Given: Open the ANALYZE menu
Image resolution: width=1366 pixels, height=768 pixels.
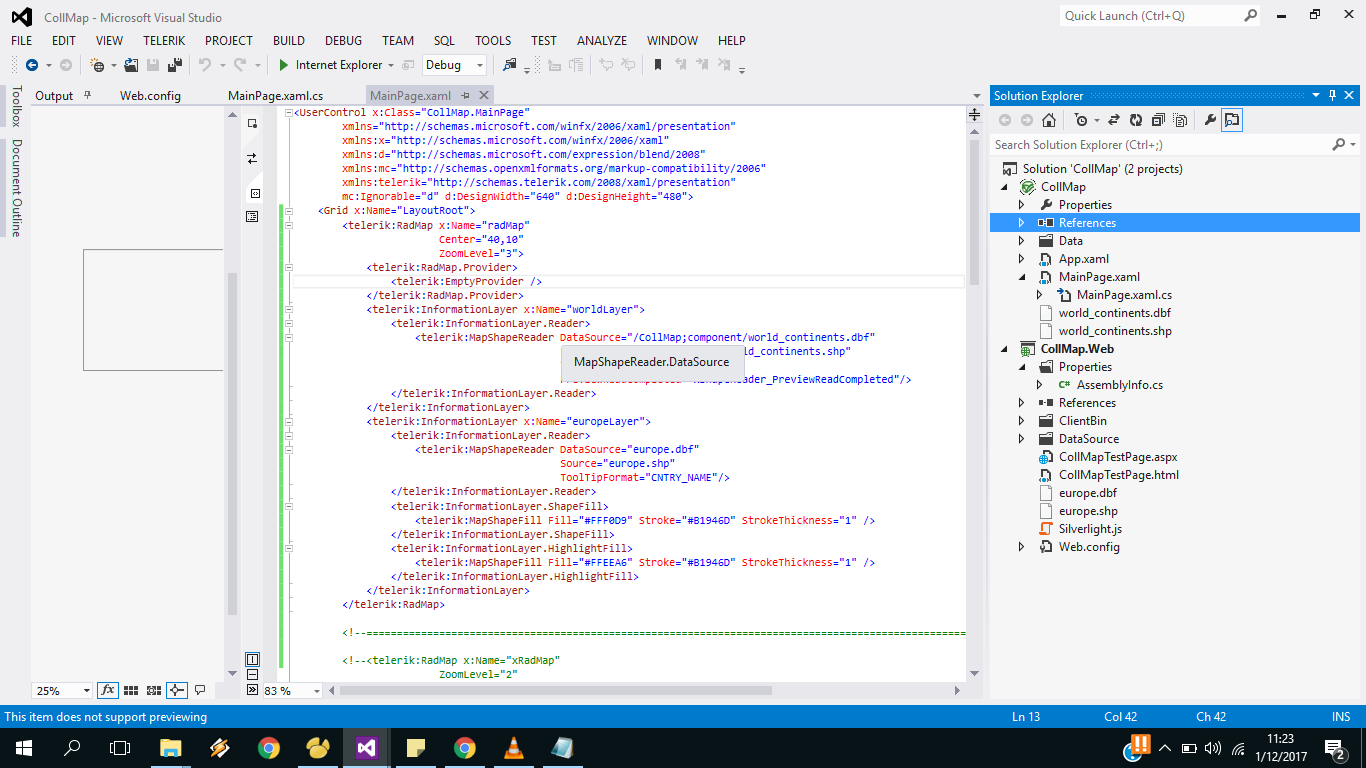Looking at the screenshot, I should pos(602,41).
